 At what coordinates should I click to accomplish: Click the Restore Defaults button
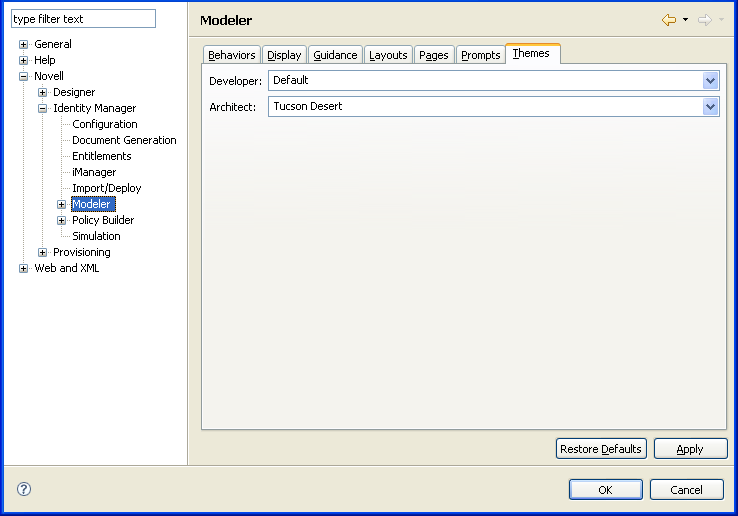click(x=601, y=449)
